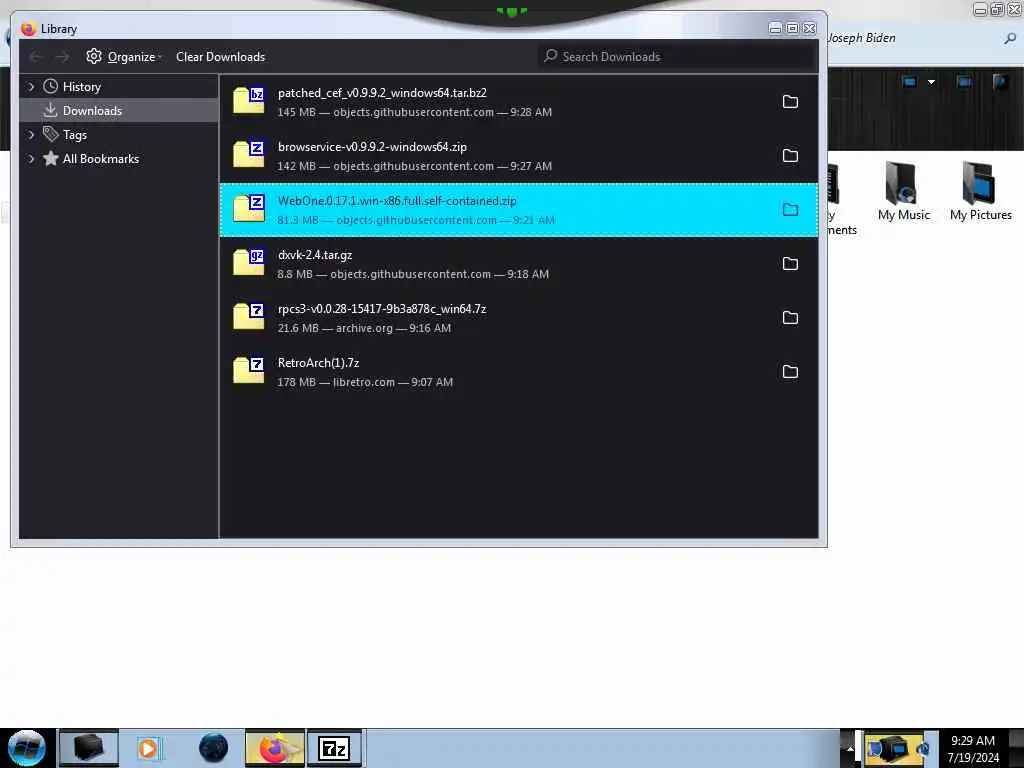Screen dimensions: 1024x768
Task: Click the rpcs3 7z file icon
Action: click(x=249, y=317)
